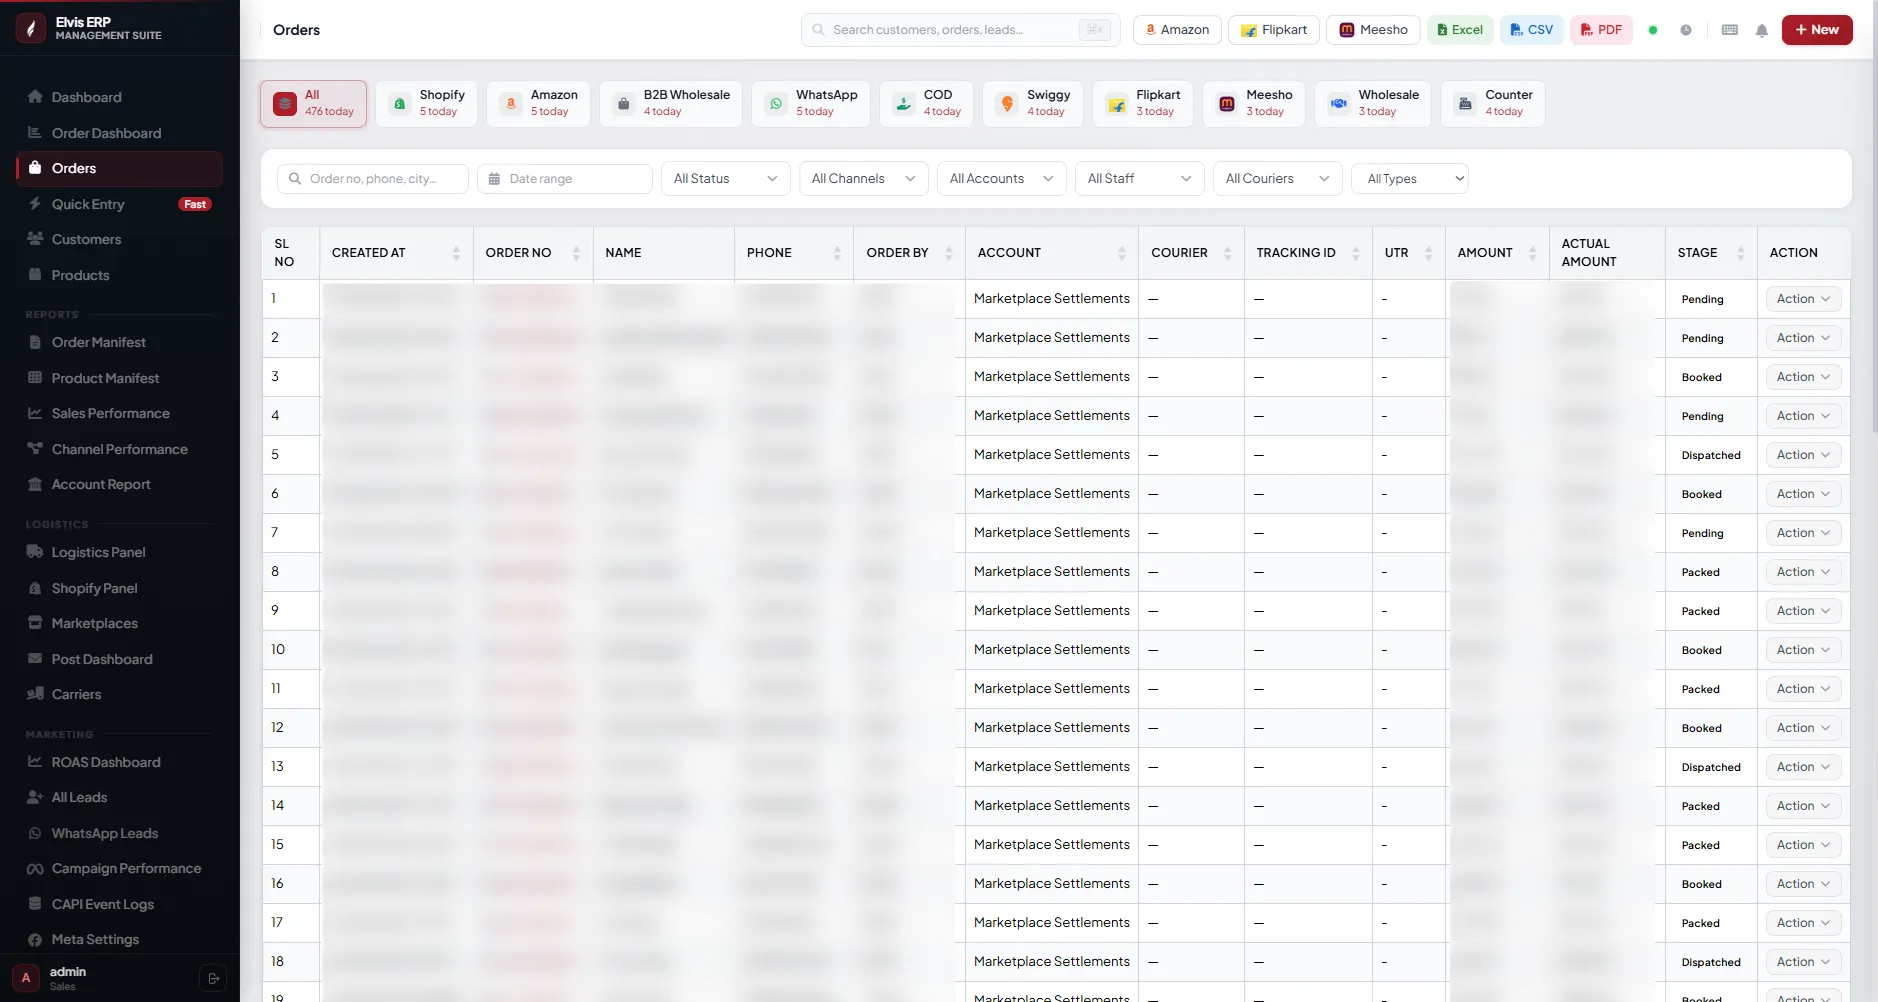Open Account Report in sidebar

[x=119, y=484]
